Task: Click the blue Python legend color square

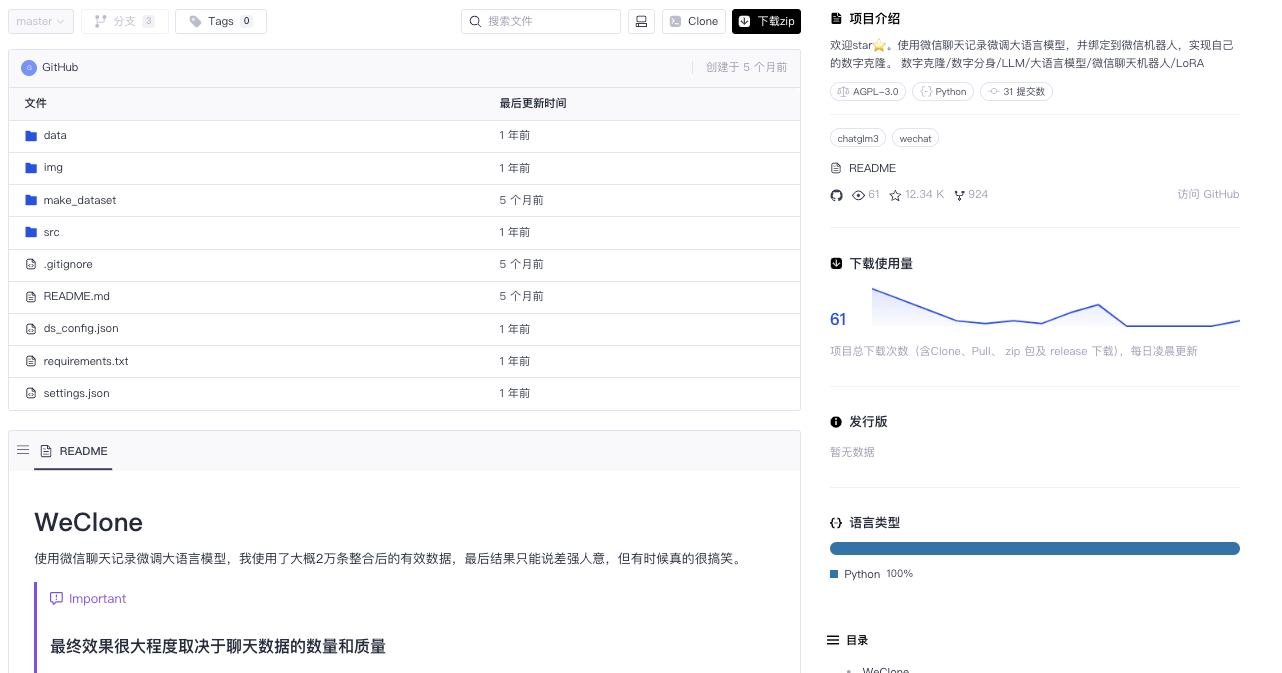Action: [834, 574]
